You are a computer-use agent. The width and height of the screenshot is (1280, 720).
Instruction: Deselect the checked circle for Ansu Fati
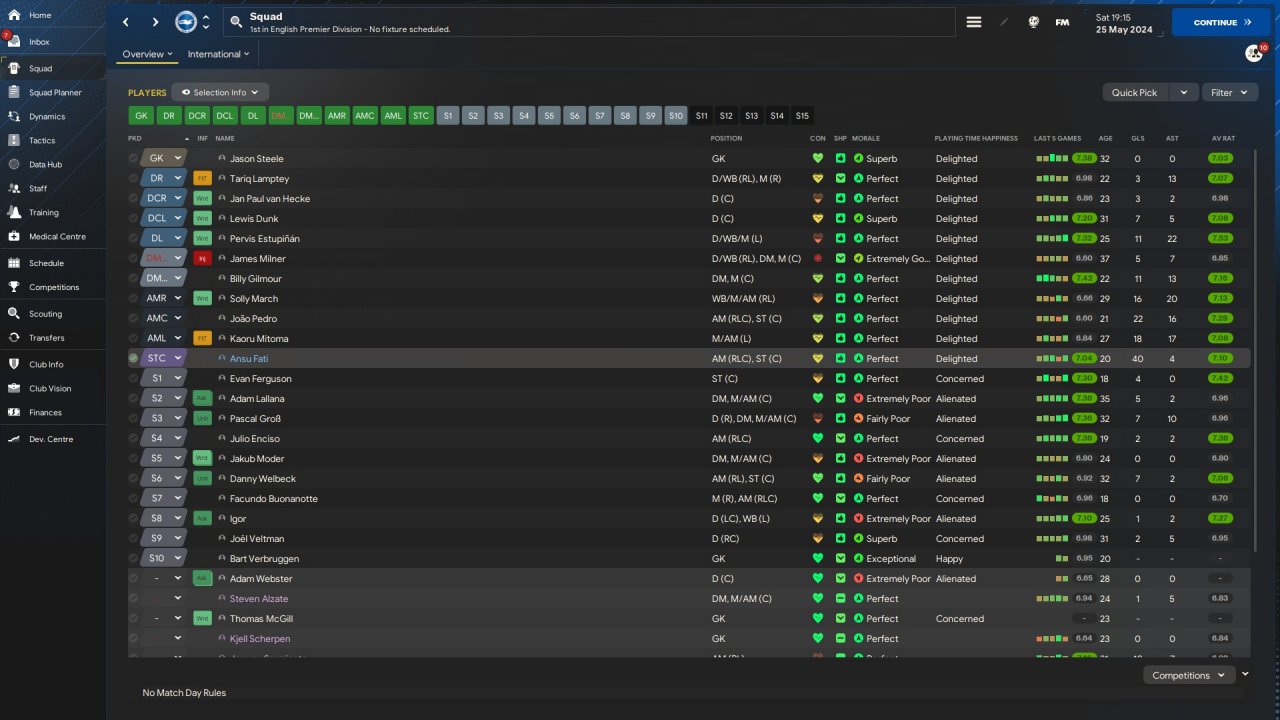pyautogui.click(x=134, y=358)
